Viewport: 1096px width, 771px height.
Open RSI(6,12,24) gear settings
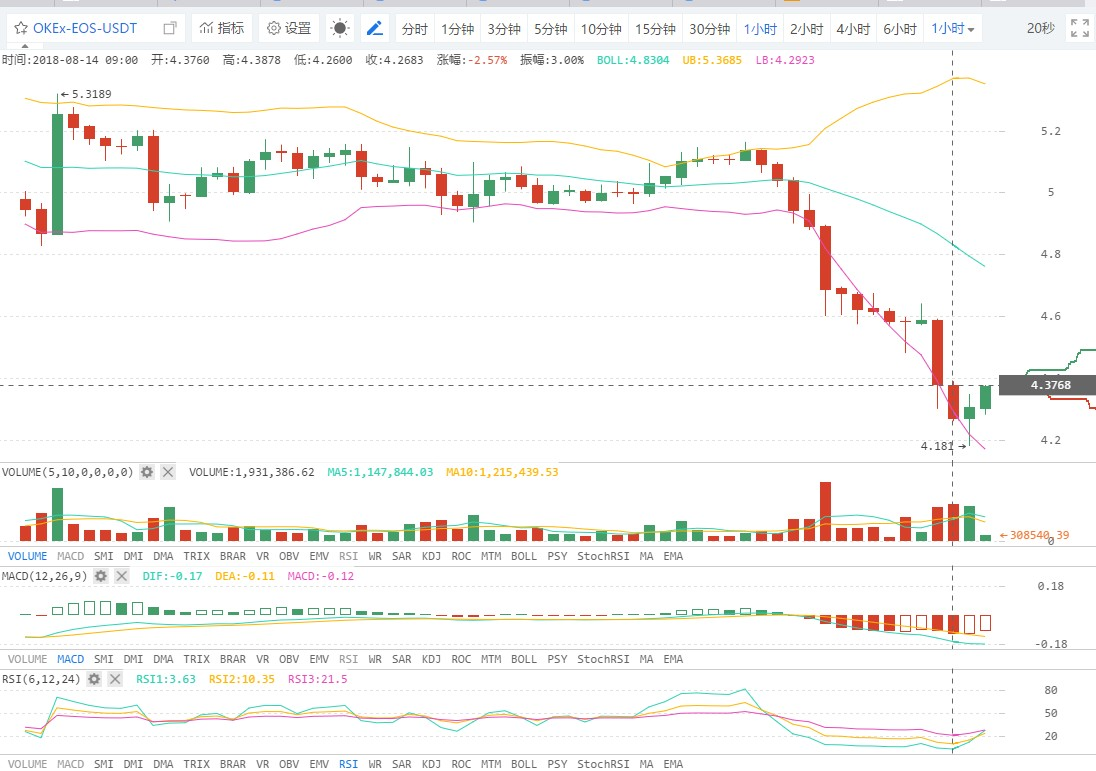click(x=94, y=679)
